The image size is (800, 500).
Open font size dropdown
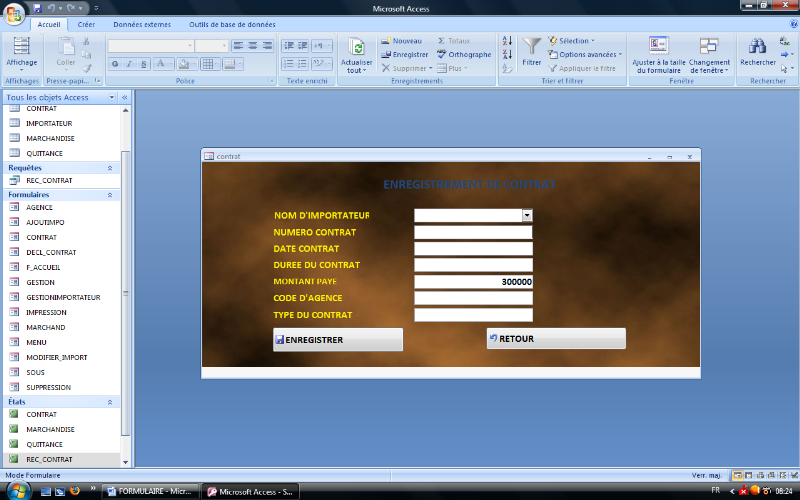(224, 46)
